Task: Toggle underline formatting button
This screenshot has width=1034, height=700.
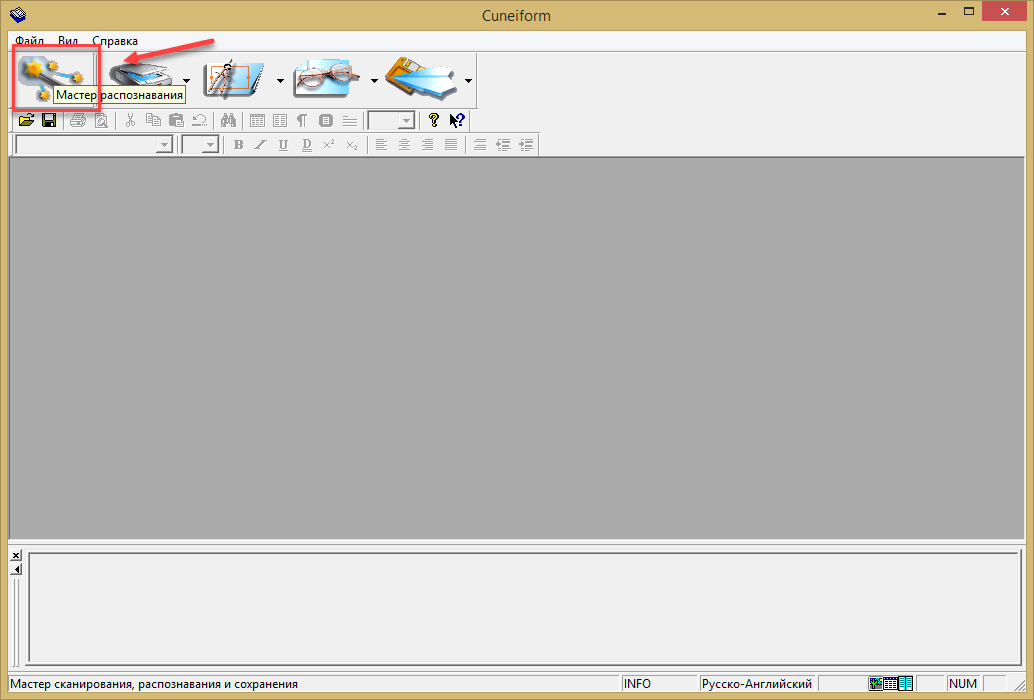Action: [x=283, y=145]
